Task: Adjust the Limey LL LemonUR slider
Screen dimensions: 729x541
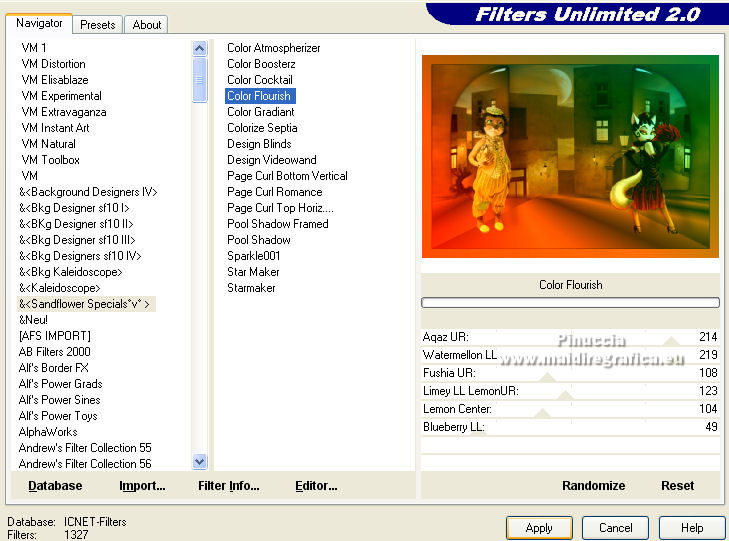Action: (x=570, y=391)
